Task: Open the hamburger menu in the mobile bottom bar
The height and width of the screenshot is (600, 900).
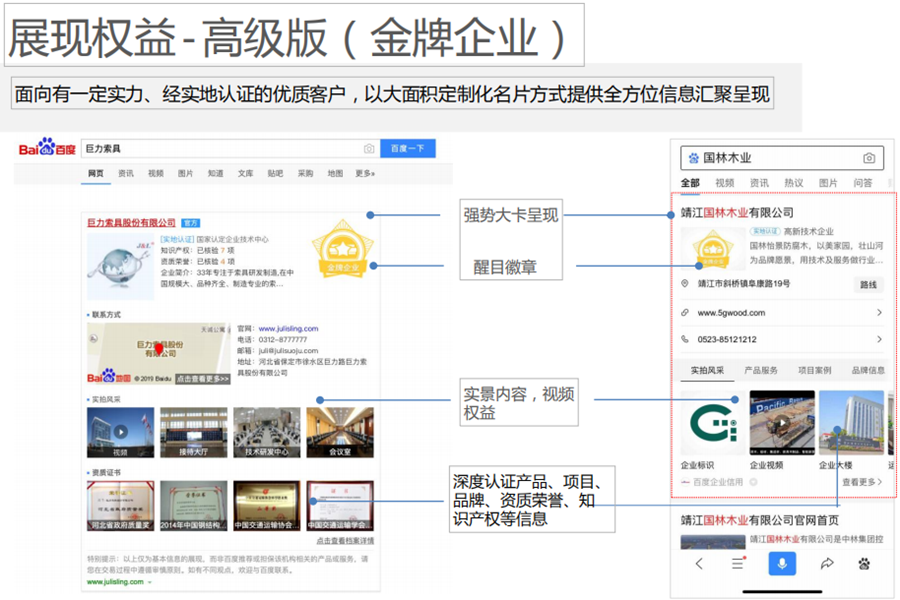Action: point(737,563)
